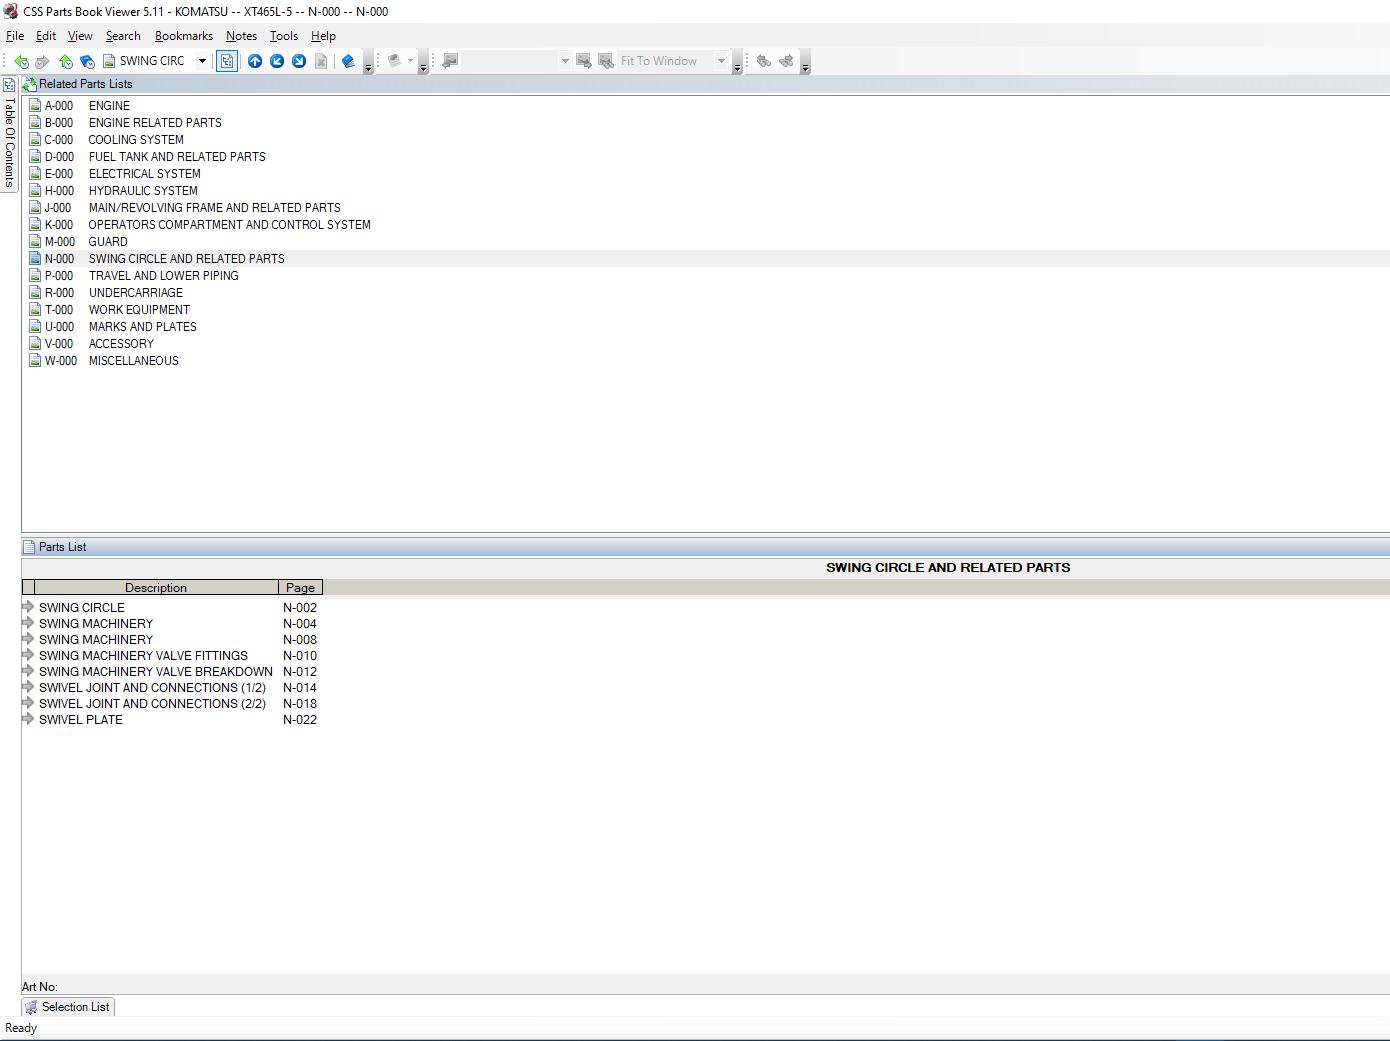Screen dimensions: 1390x1041
Task: Open SWIVEL JOINT AND CONNECTIONS (1/2)
Action: [171, 688]
